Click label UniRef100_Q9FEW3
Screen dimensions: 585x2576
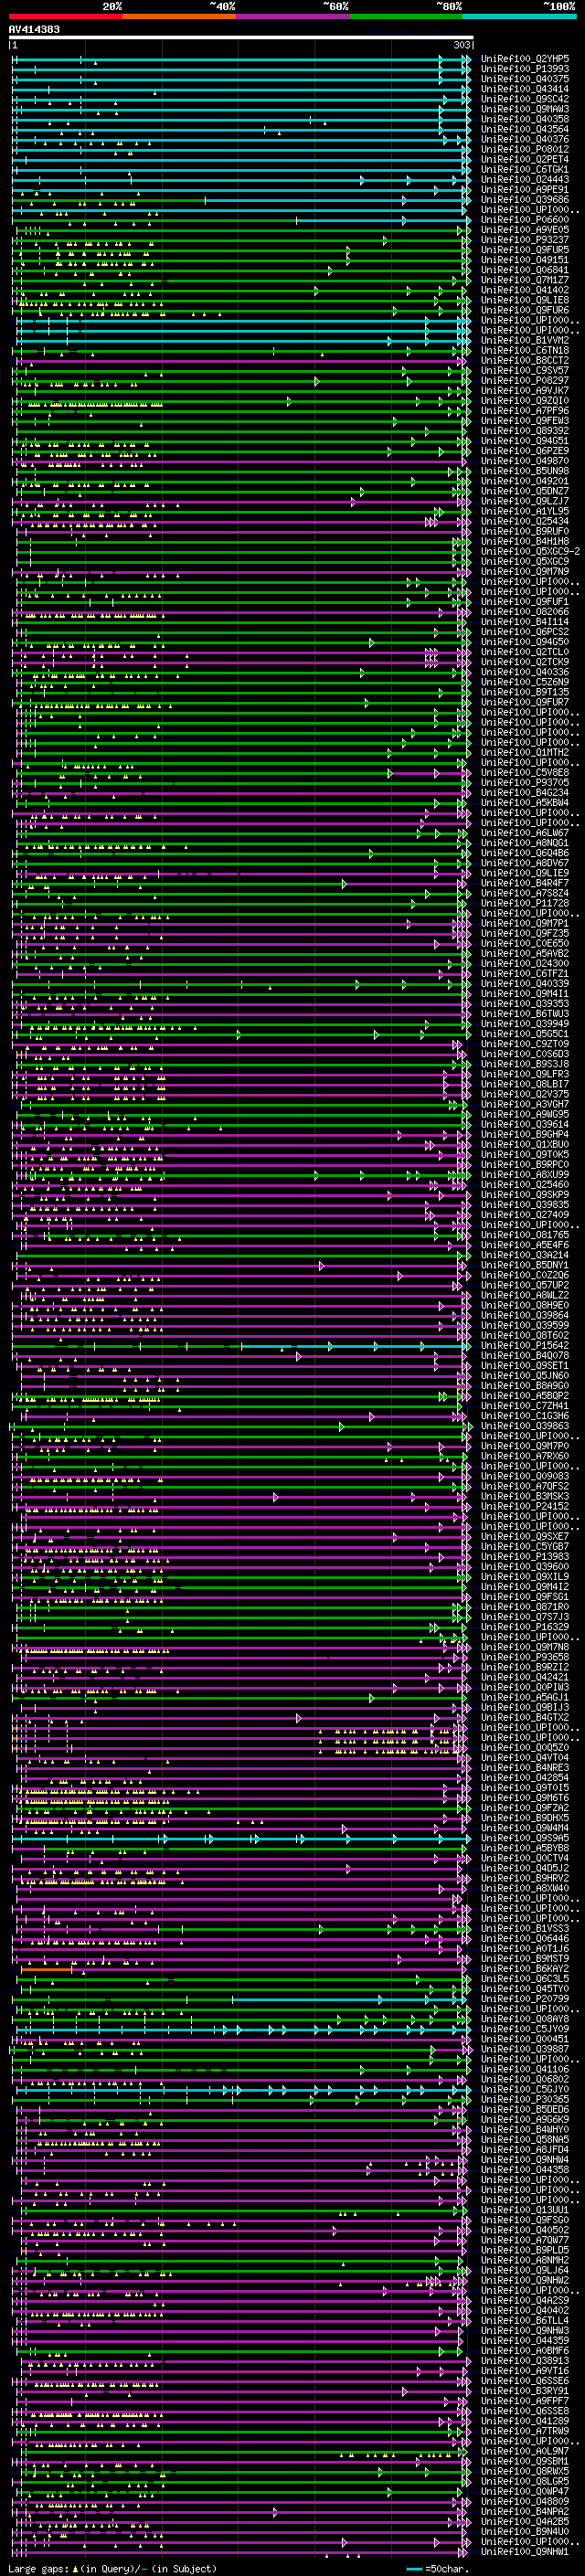pos(525,421)
